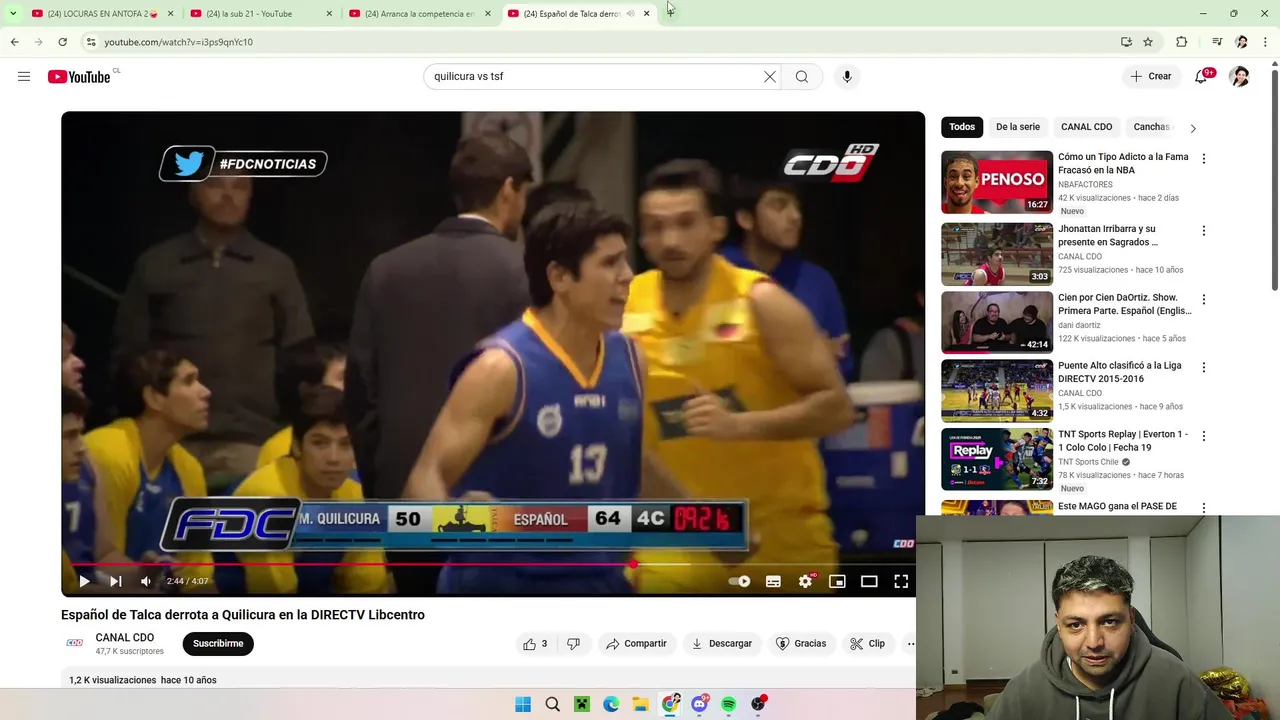
Task: Open Chrome extensions puzzle icon
Action: tap(1181, 42)
